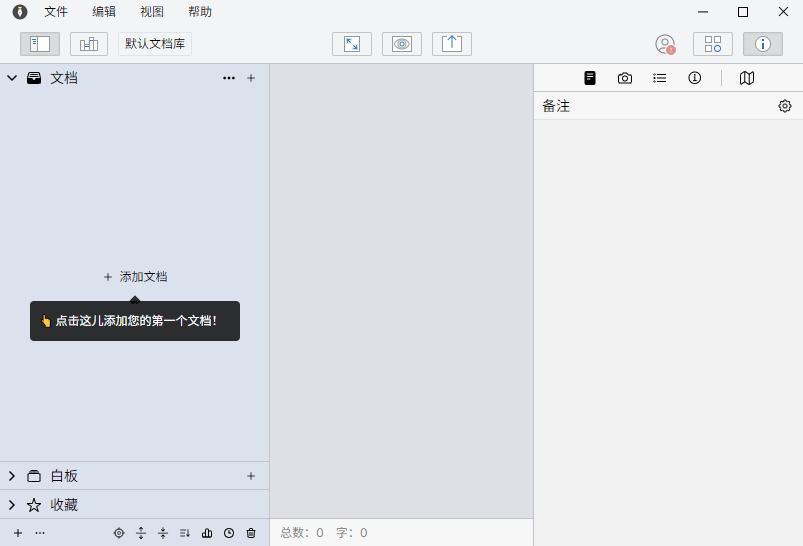
Task: Open the trash bin icon
Action: (x=251, y=533)
